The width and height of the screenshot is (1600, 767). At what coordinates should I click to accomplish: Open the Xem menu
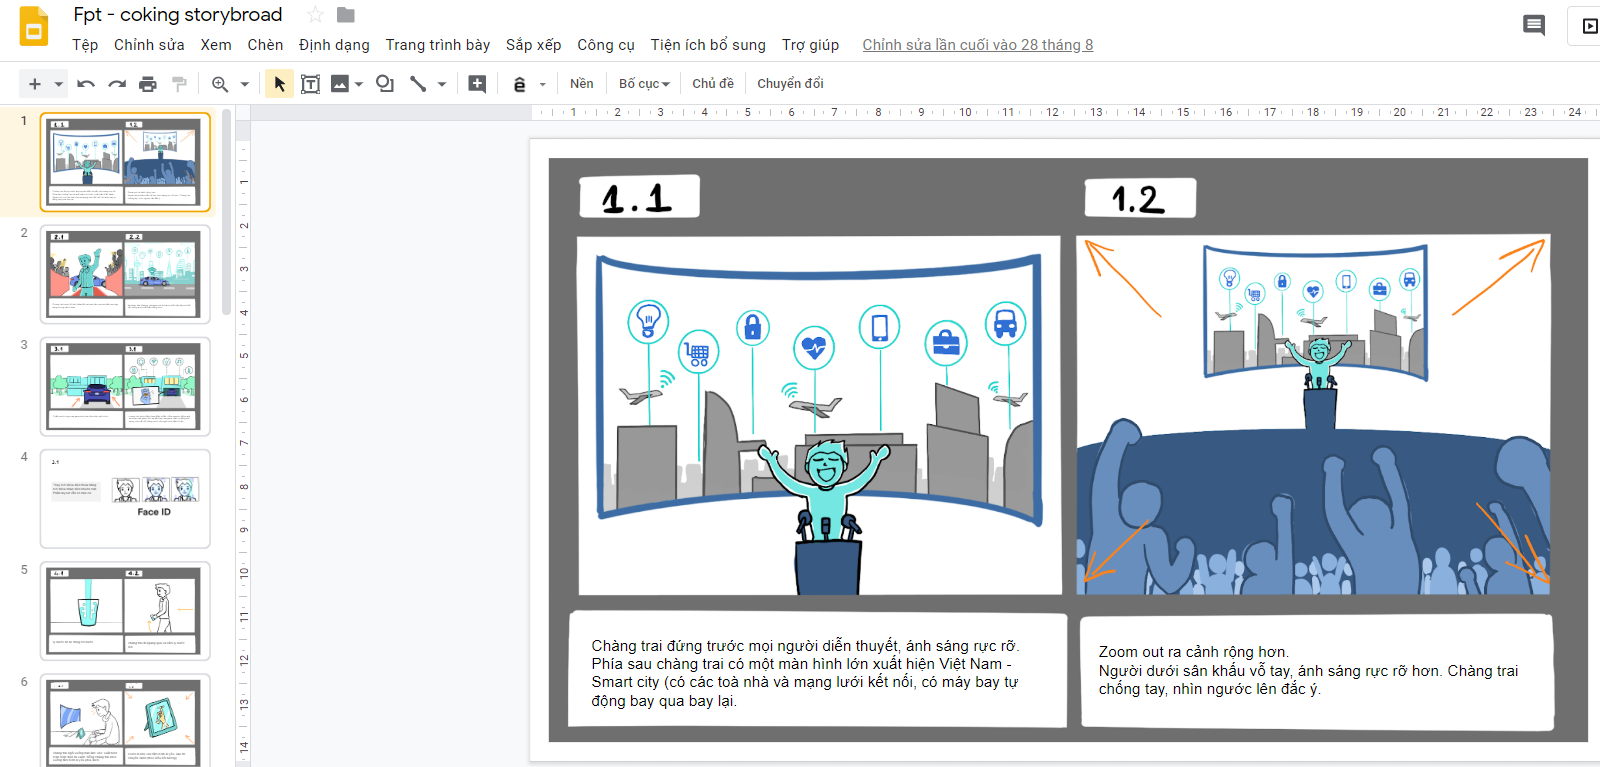tap(216, 45)
